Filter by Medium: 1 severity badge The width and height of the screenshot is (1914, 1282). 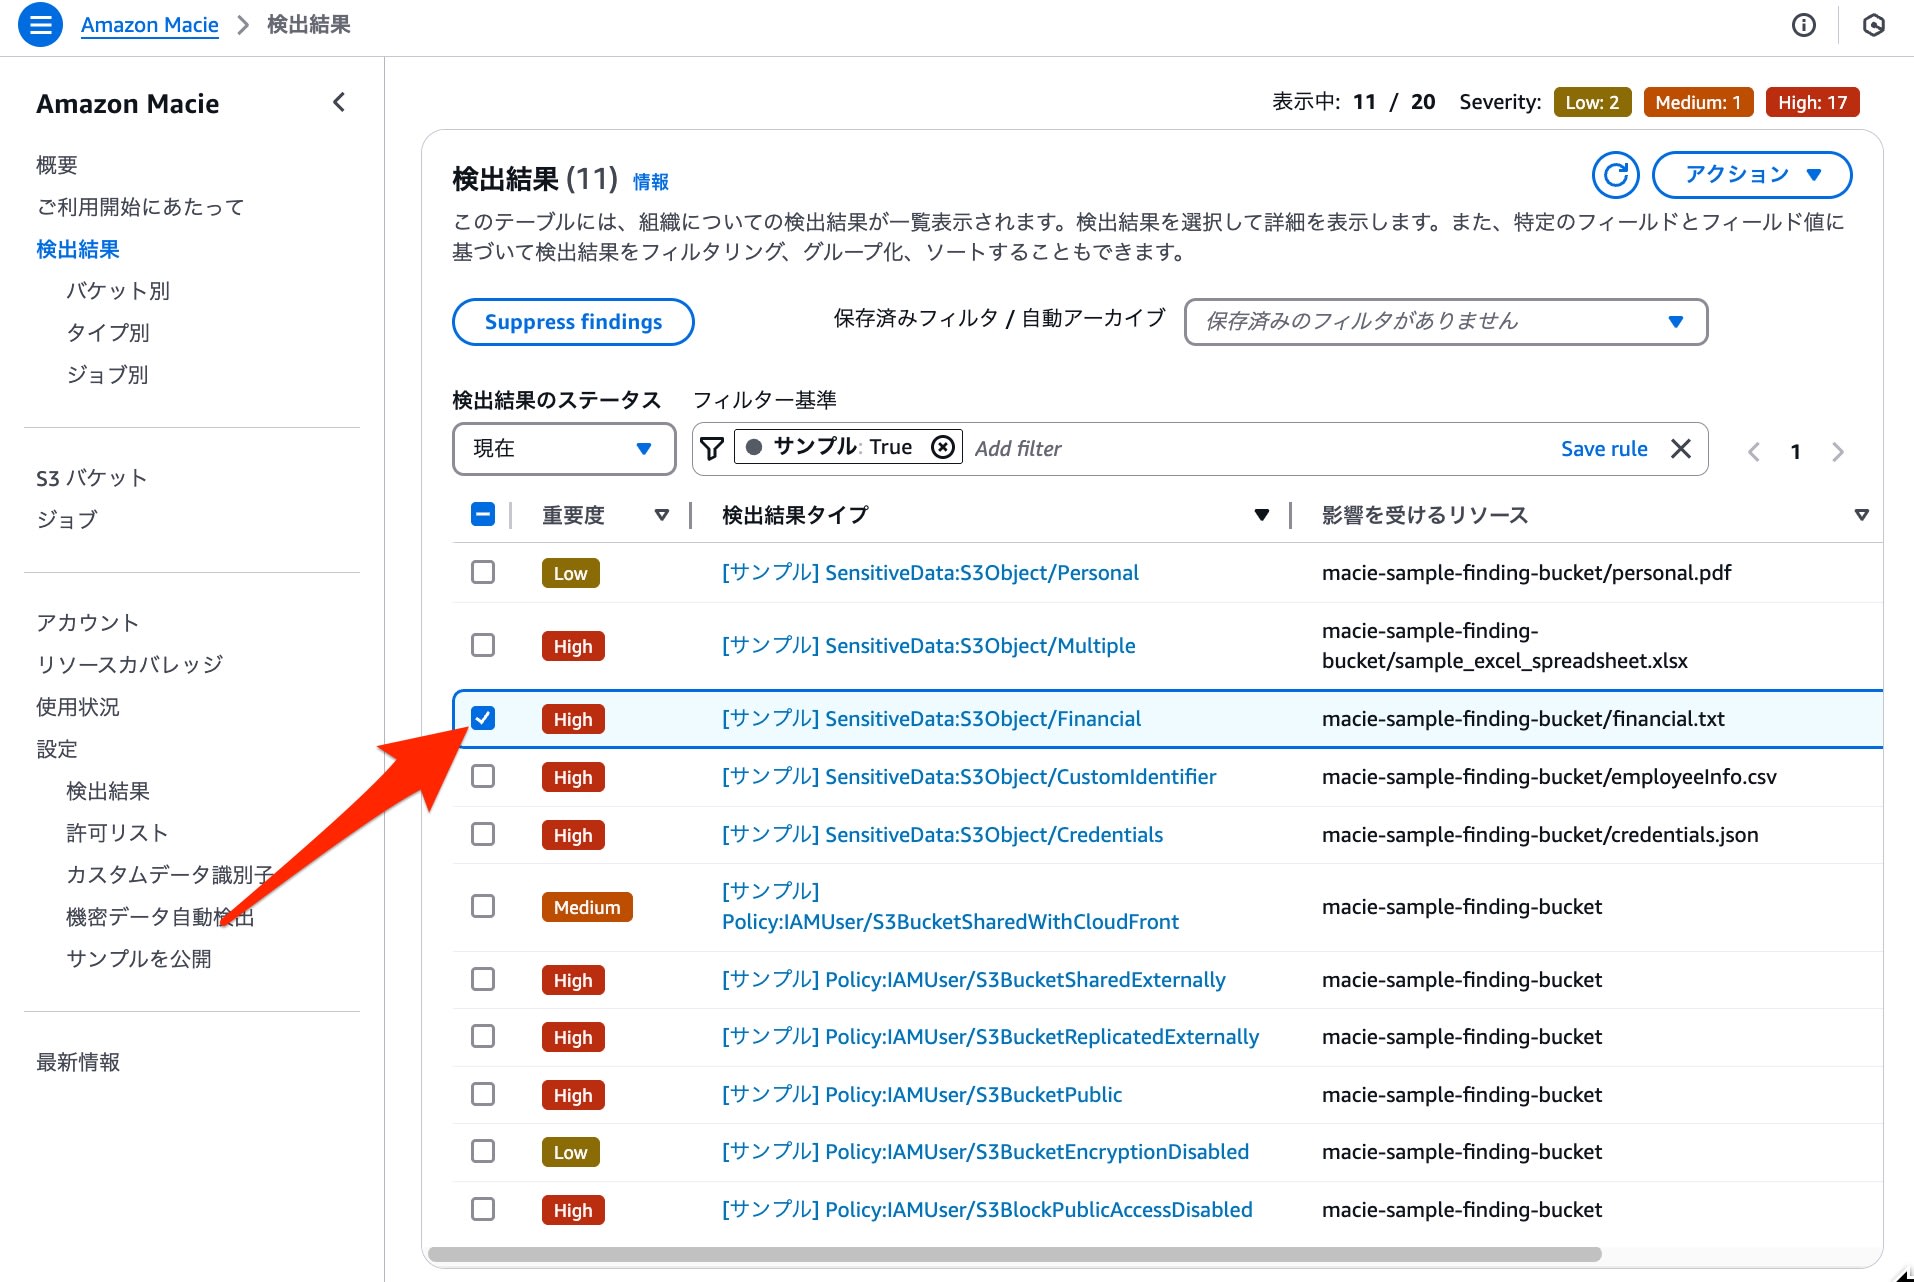1698,102
